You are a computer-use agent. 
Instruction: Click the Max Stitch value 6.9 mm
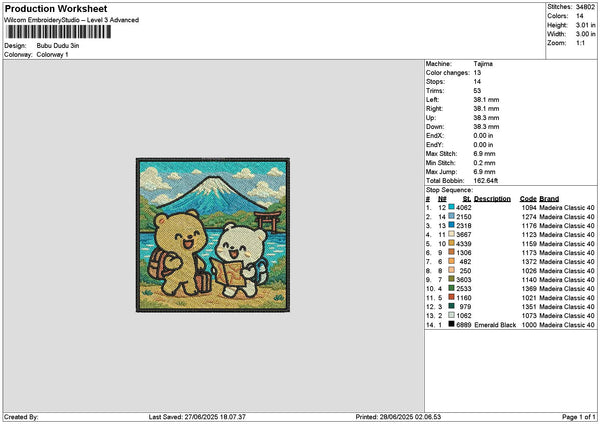pos(484,154)
